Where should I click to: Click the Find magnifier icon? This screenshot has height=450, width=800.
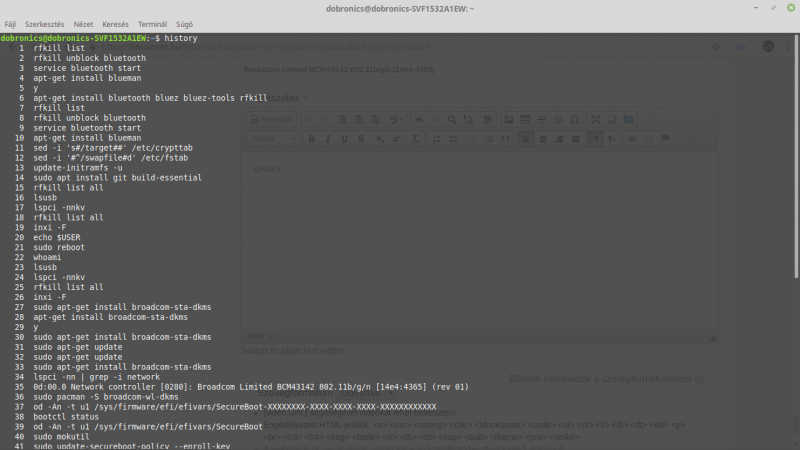tap(452, 119)
